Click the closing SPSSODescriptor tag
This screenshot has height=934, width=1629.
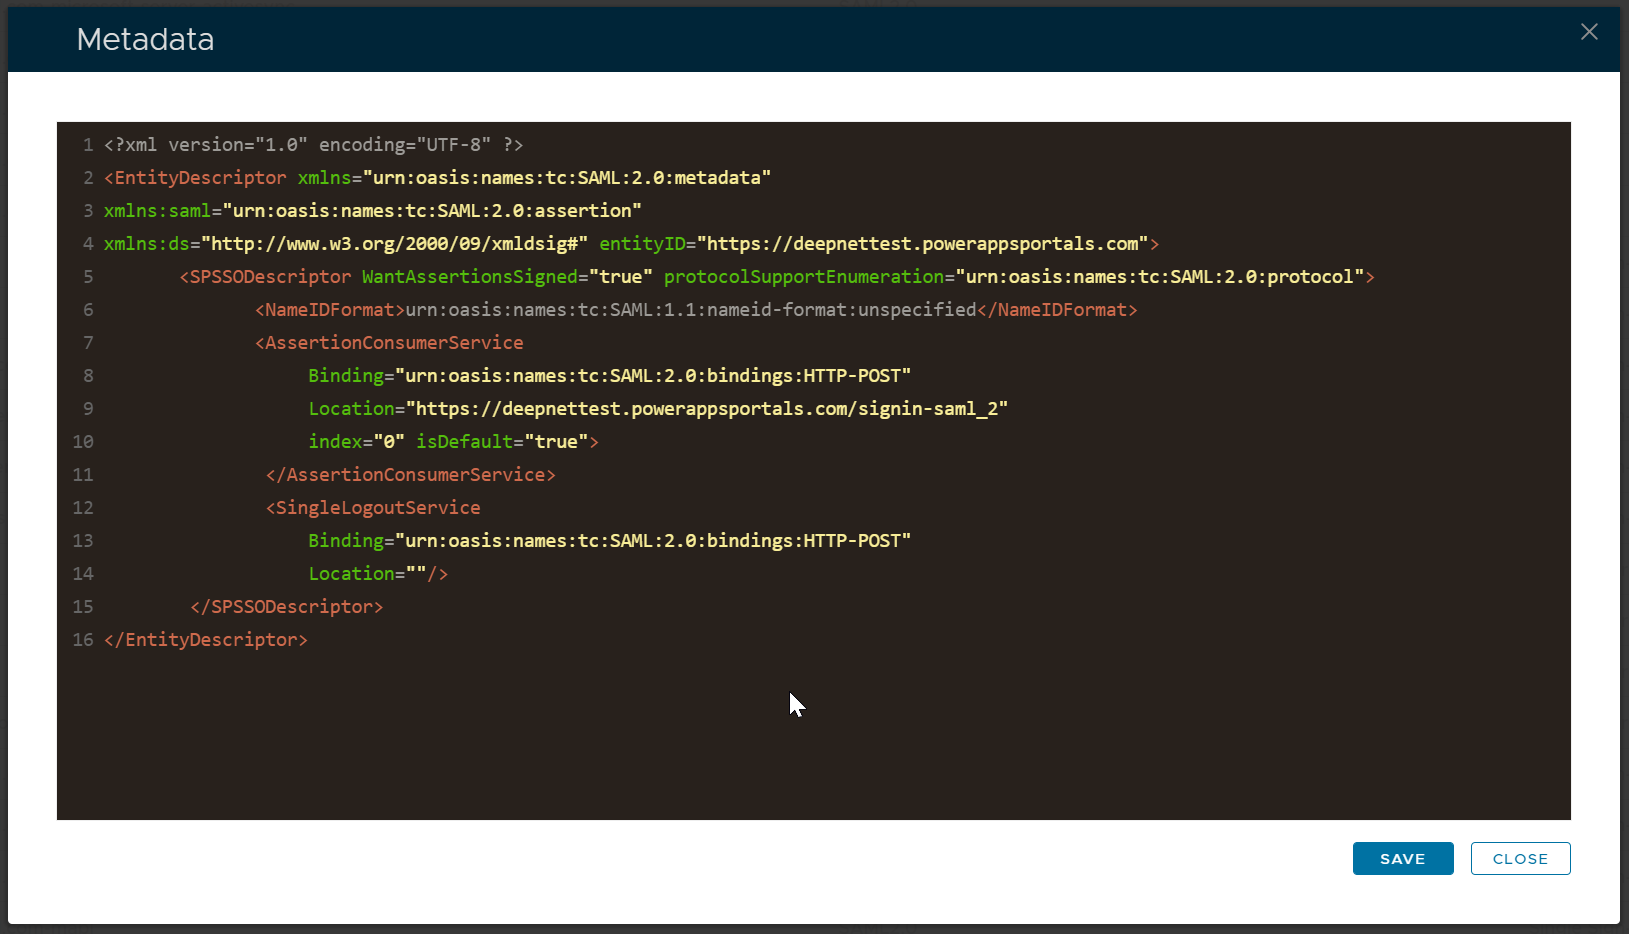coord(286,607)
